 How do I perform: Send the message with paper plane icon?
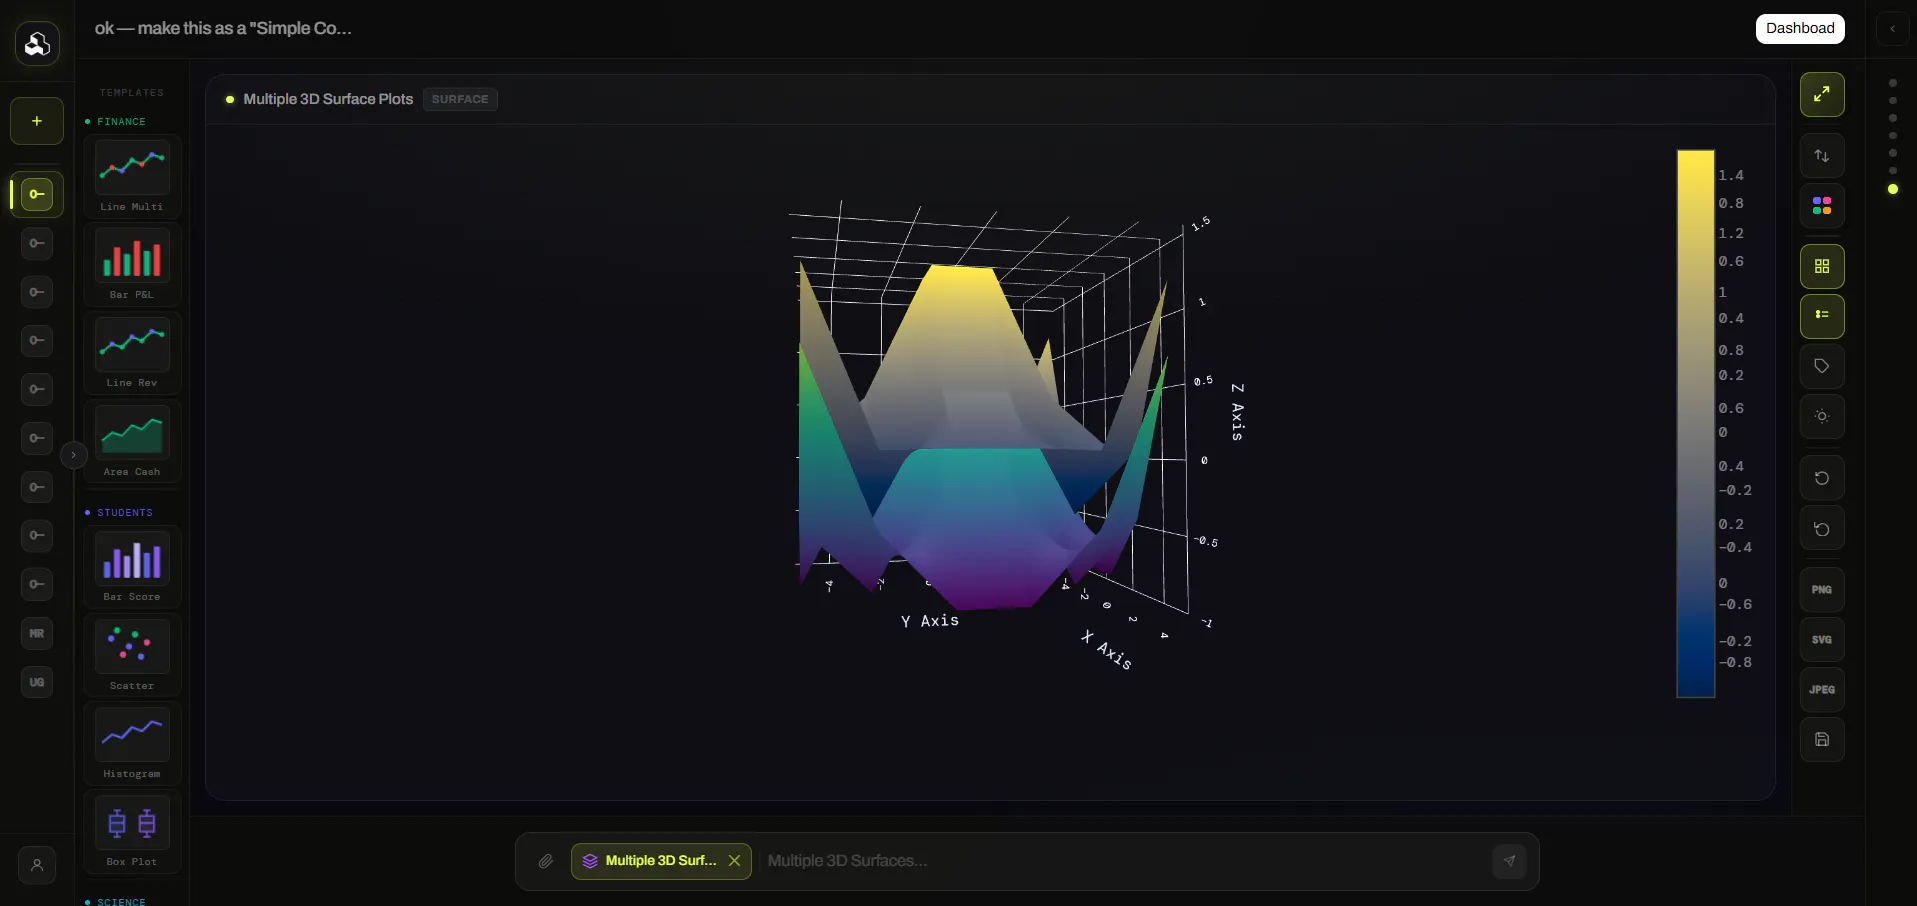pos(1509,861)
